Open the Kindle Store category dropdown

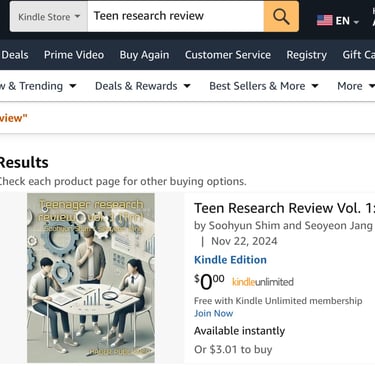[49, 16]
